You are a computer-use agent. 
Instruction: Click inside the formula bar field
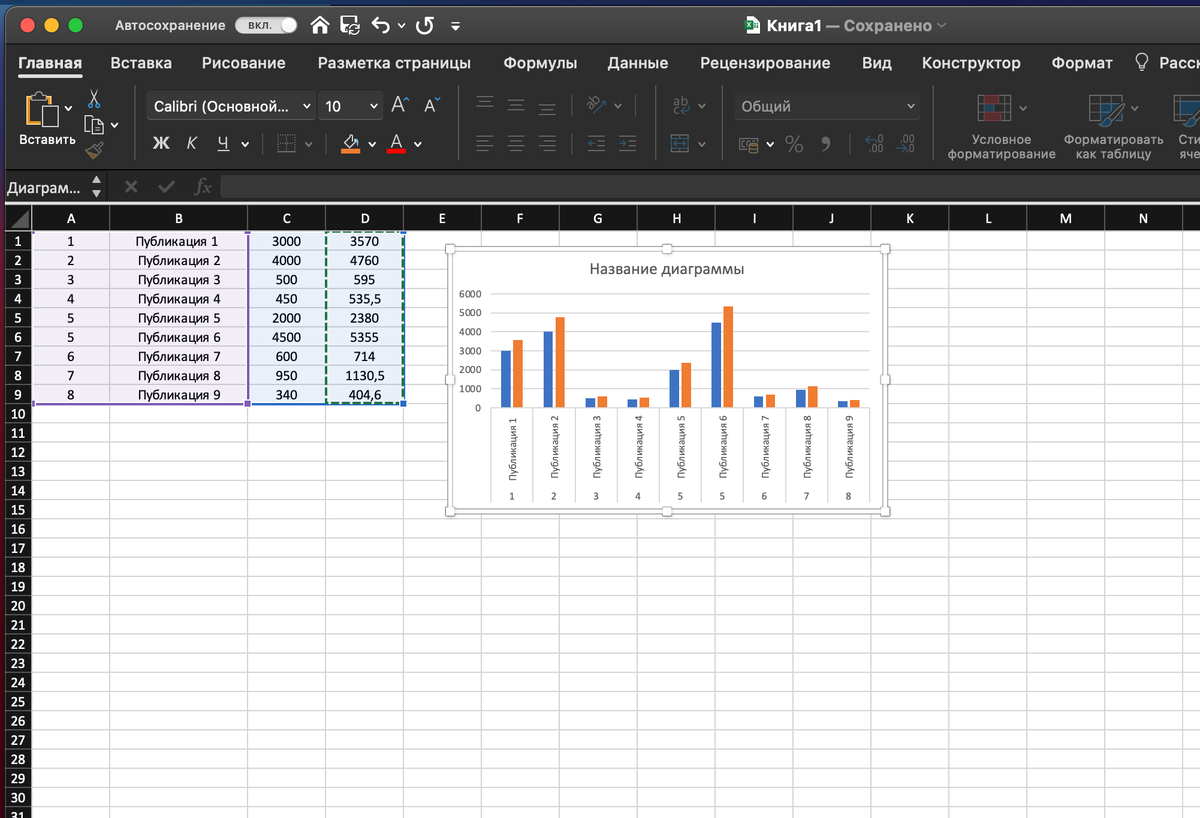click(x=709, y=187)
